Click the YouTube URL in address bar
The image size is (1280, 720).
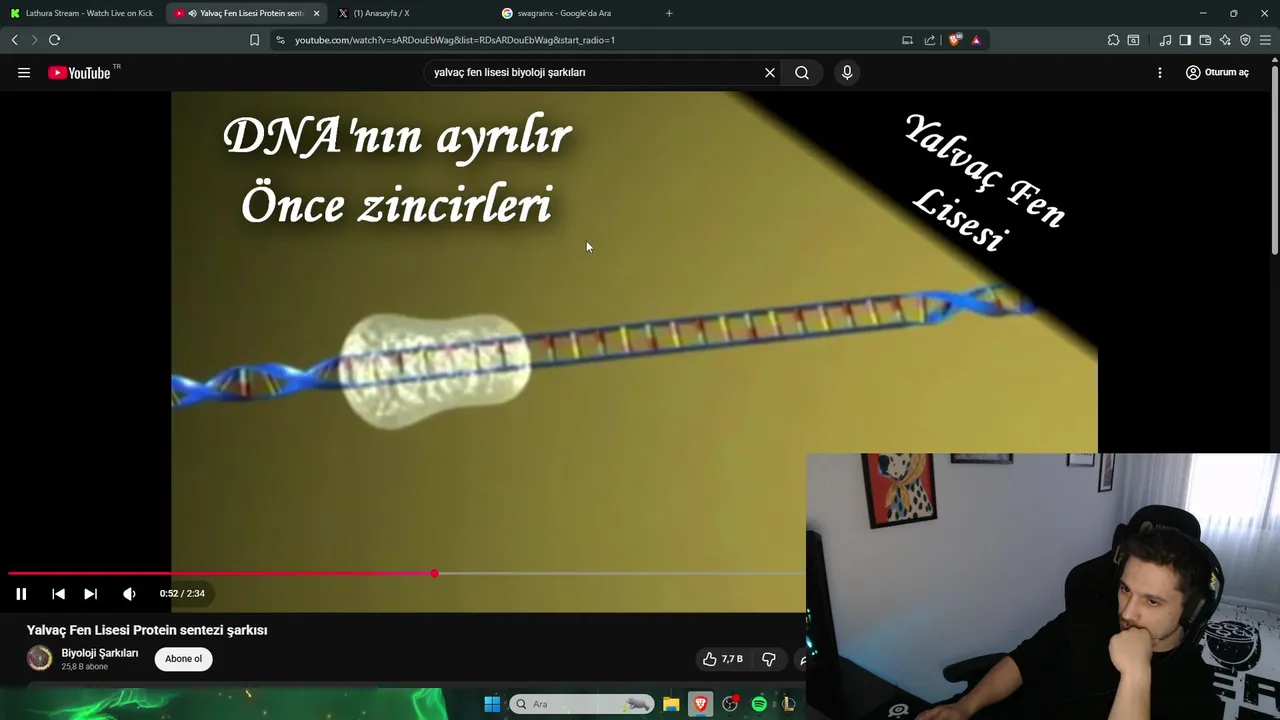pos(455,40)
